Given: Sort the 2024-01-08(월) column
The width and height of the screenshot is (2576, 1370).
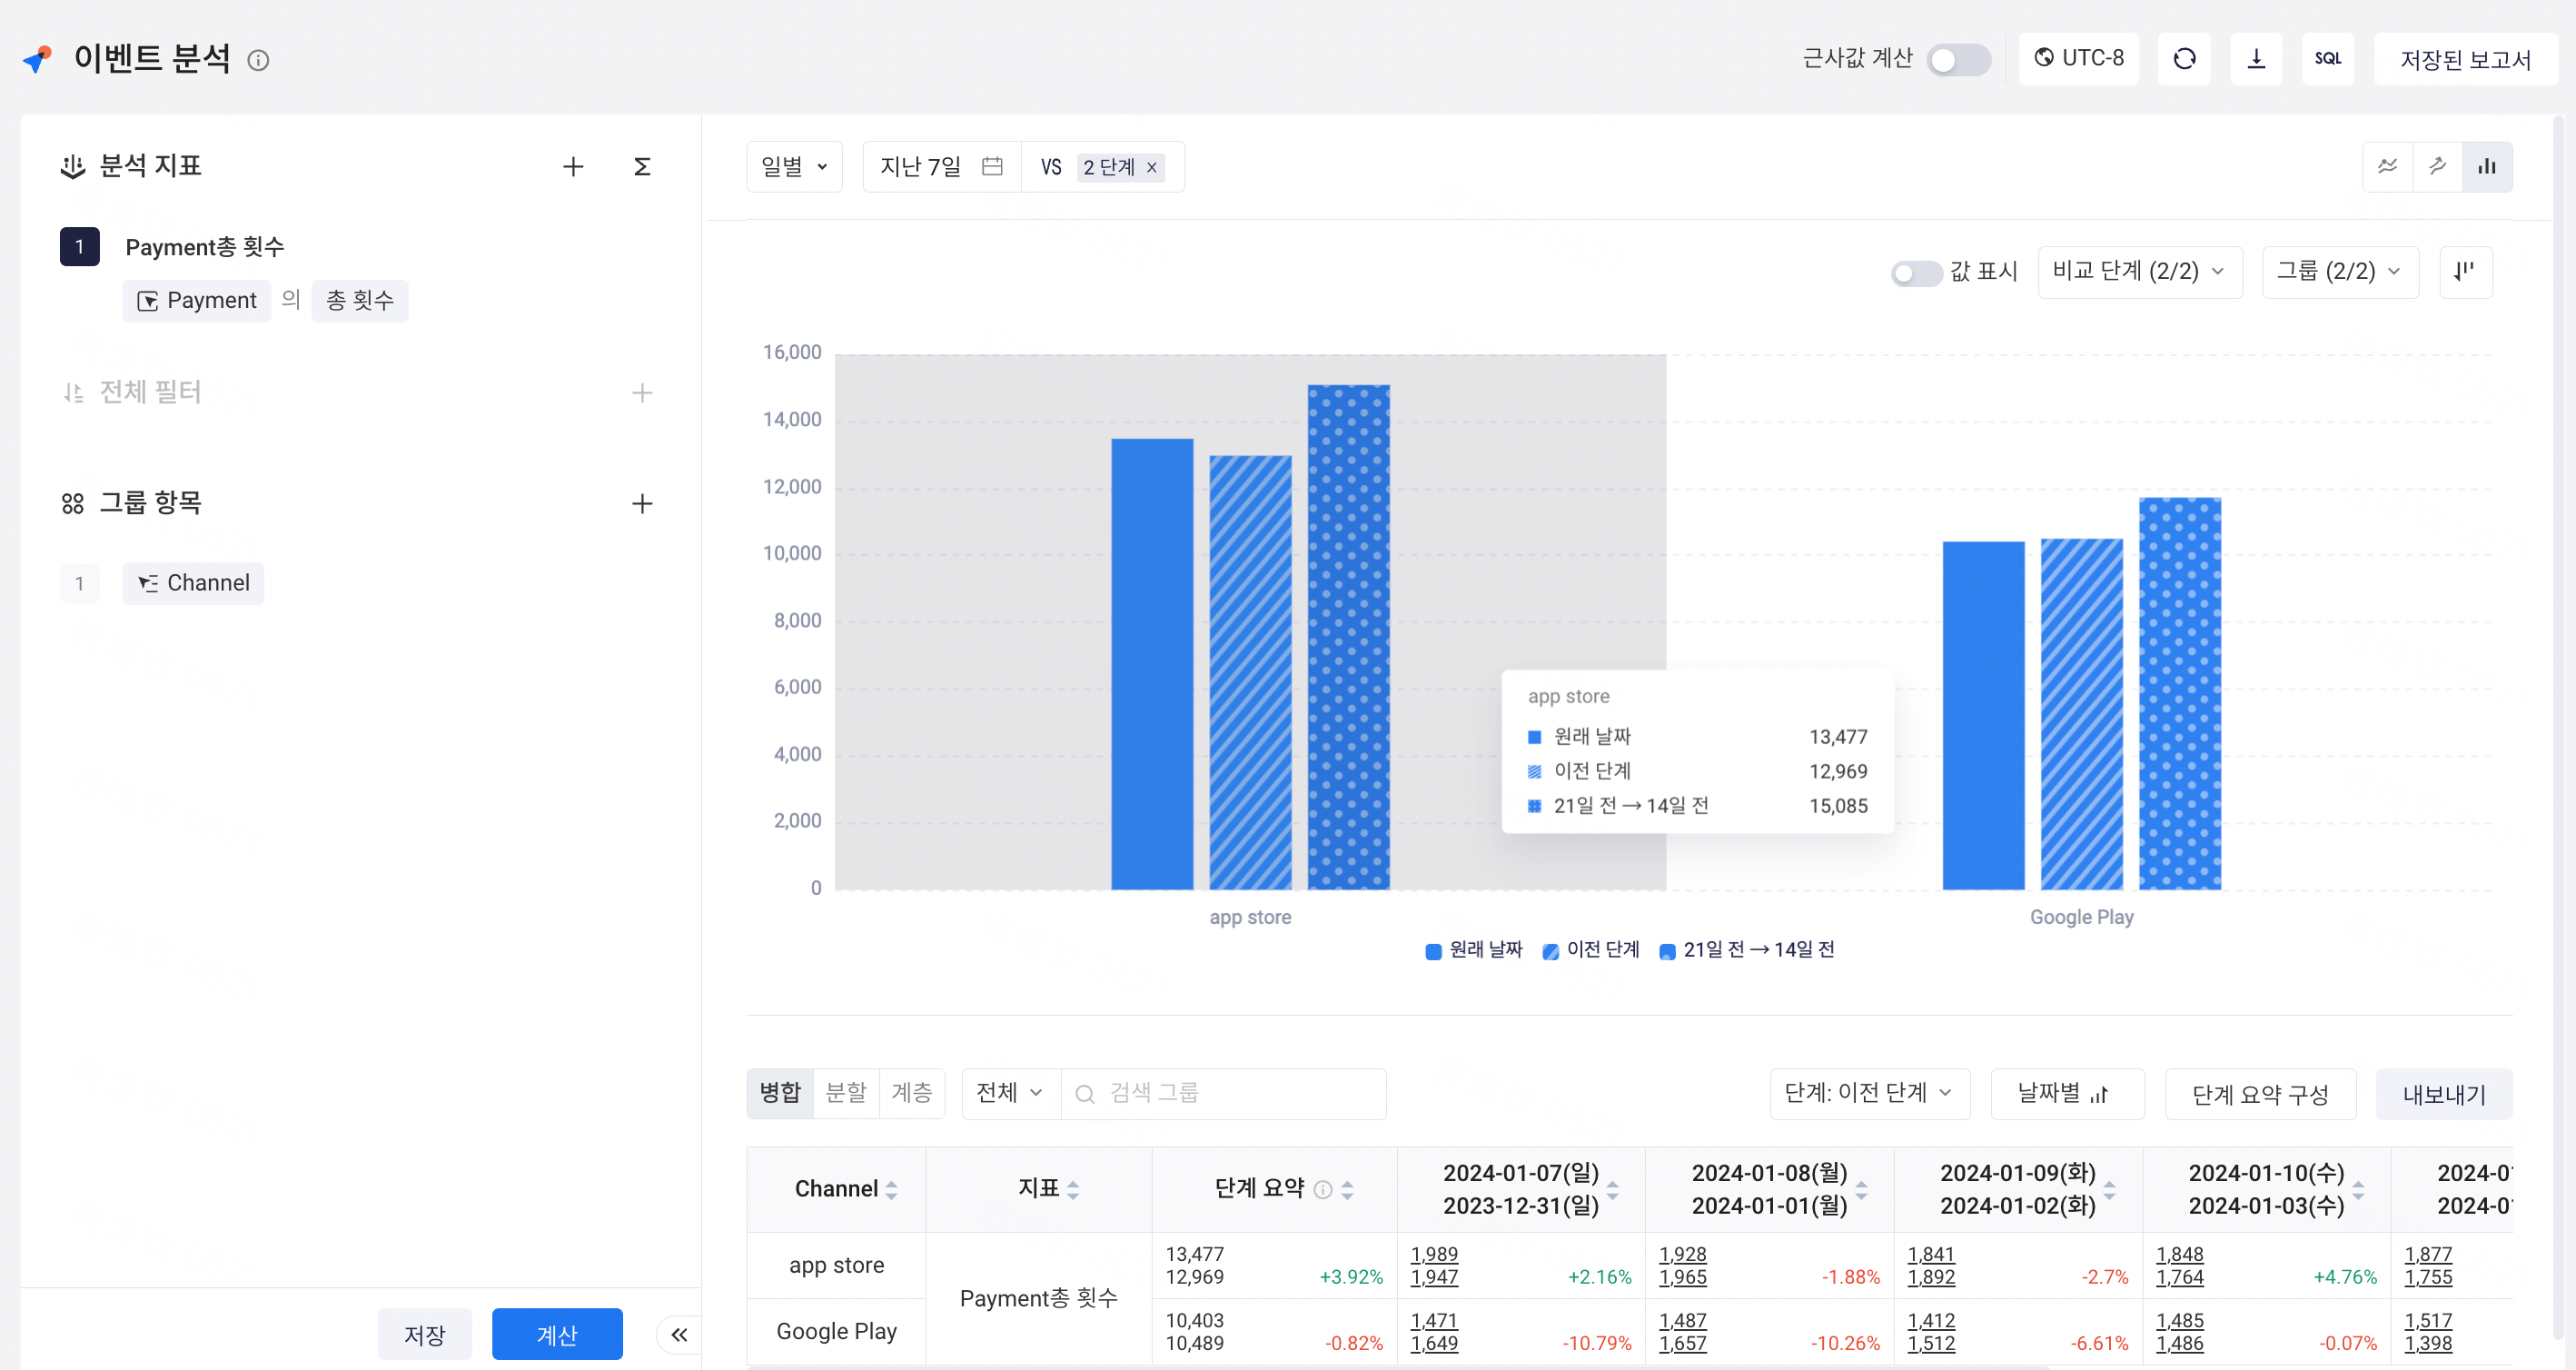Looking at the screenshot, I should pyautogui.click(x=1861, y=1190).
